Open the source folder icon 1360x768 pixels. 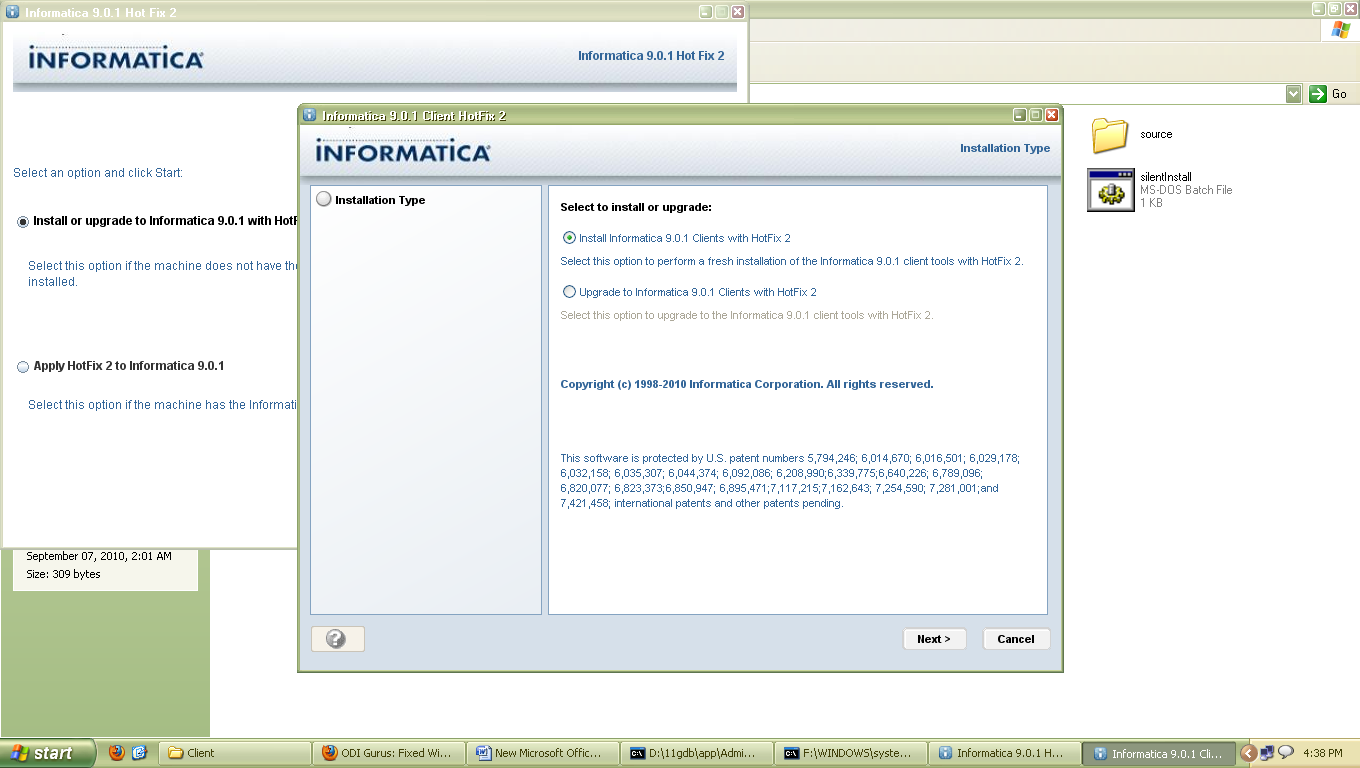pos(1110,135)
